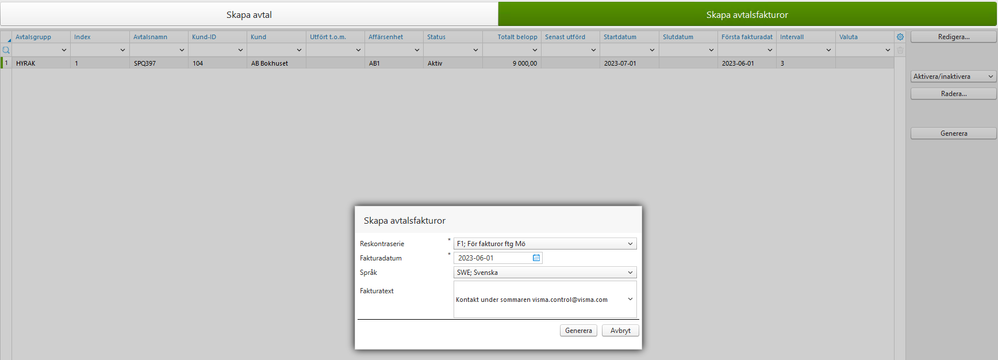Sort by the Totalt belopp column header
998x360 pixels.
(x=511, y=38)
